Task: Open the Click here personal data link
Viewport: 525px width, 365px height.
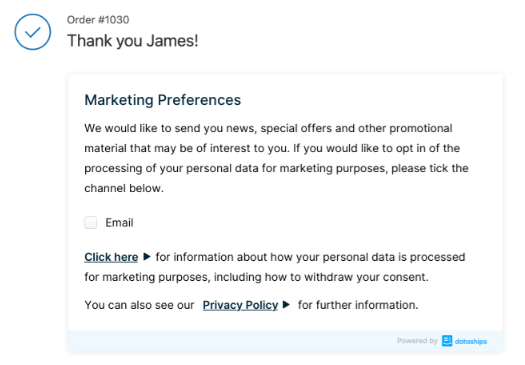Action: (111, 257)
